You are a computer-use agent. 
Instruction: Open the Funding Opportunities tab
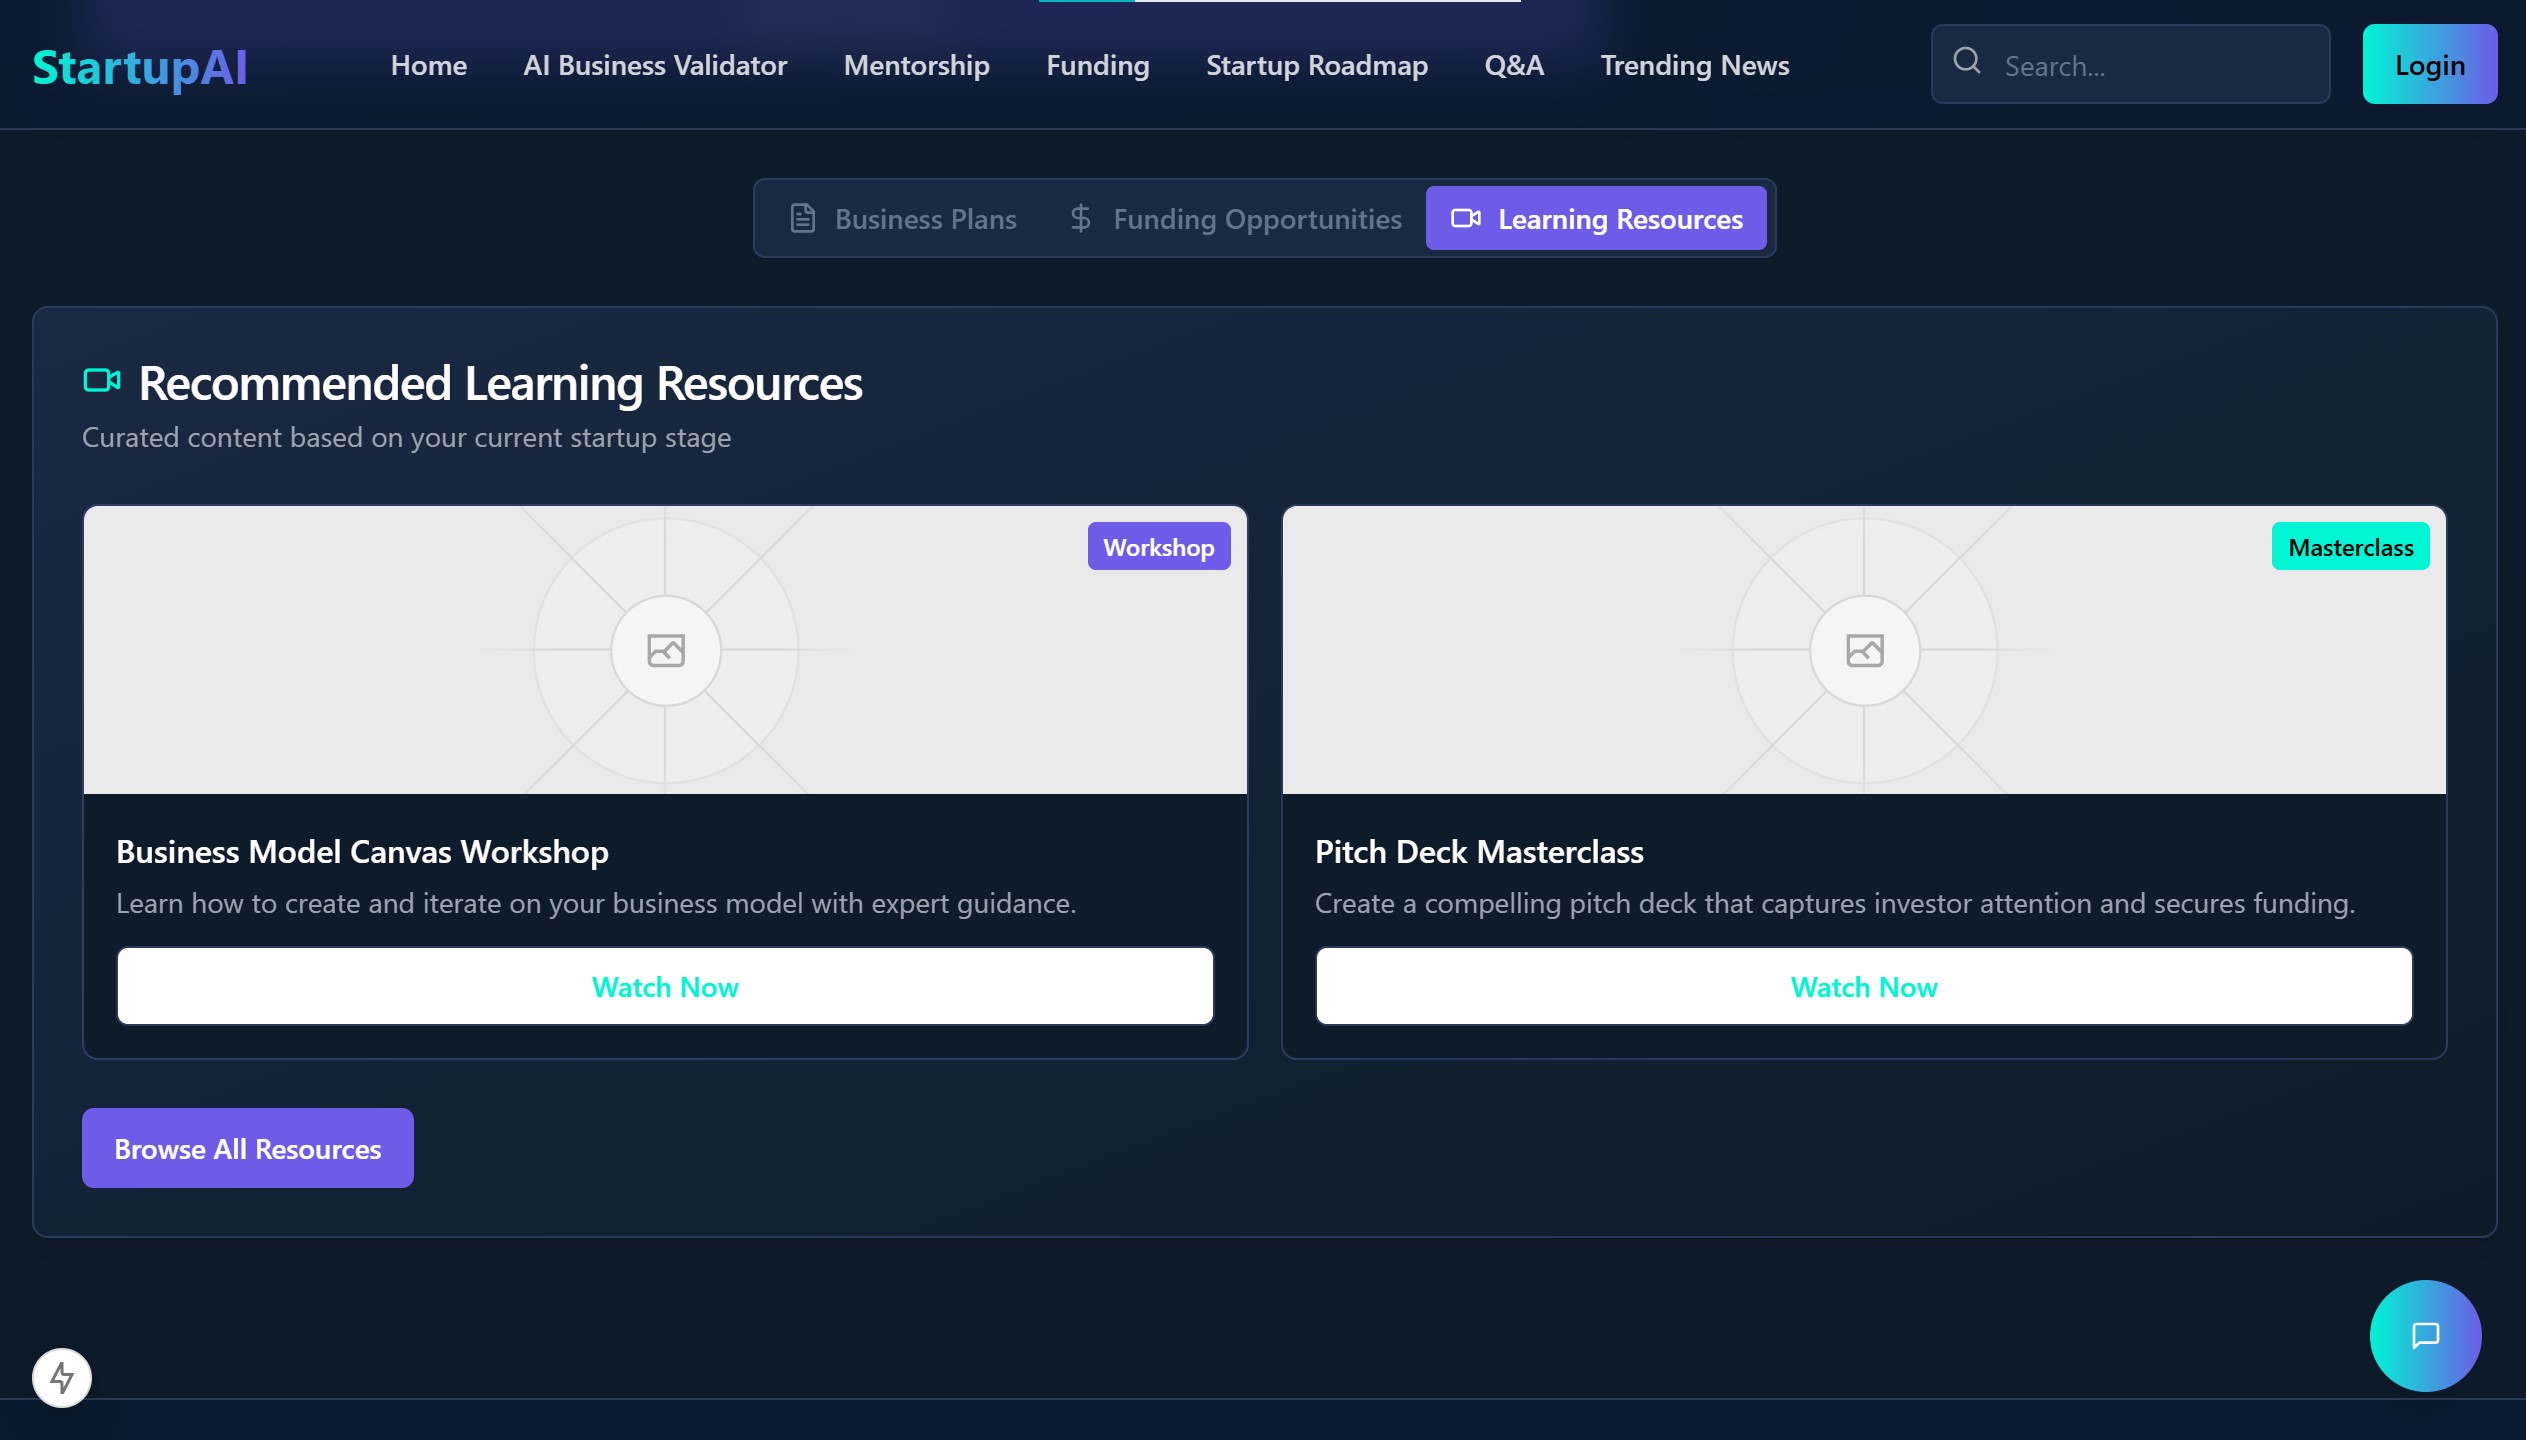point(1235,219)
